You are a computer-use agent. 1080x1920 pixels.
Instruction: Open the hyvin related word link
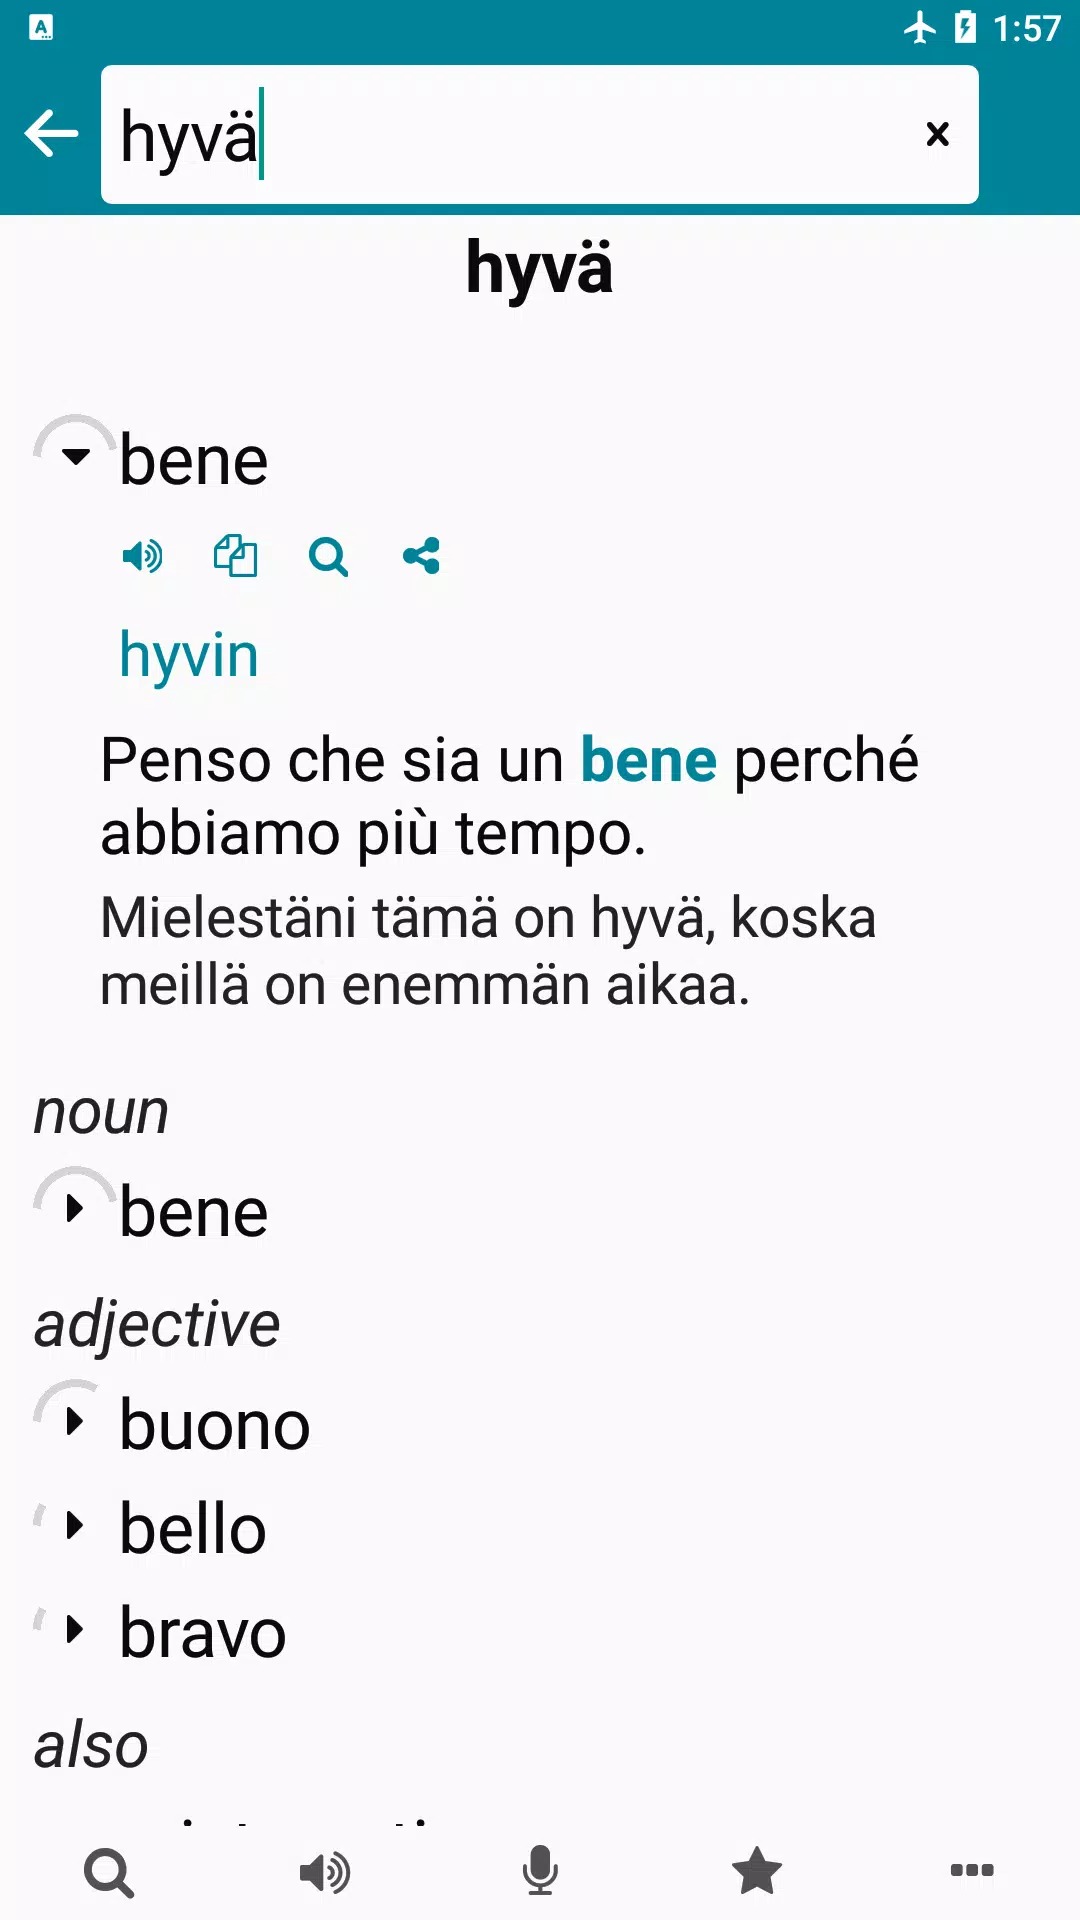[x=189, y=656]
